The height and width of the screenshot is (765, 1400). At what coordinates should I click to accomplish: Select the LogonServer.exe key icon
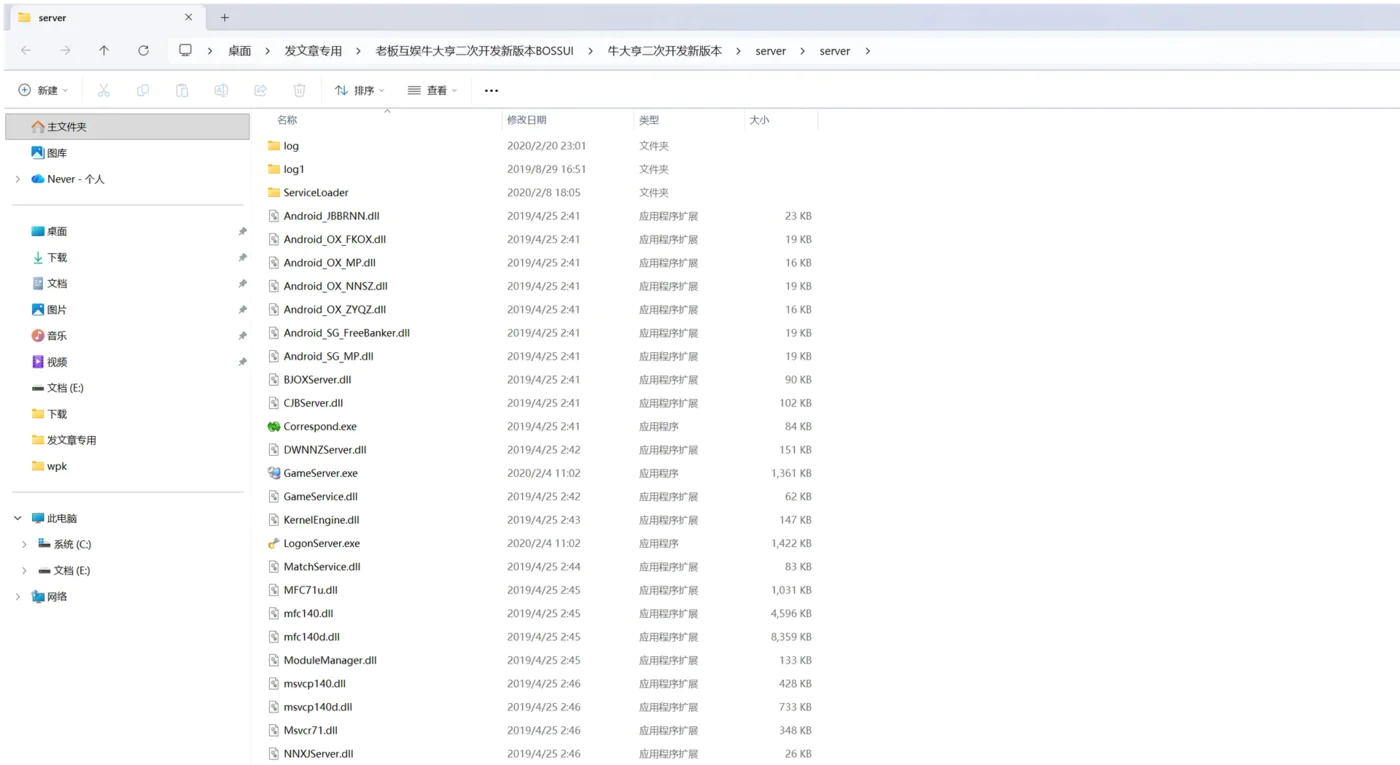274,543
